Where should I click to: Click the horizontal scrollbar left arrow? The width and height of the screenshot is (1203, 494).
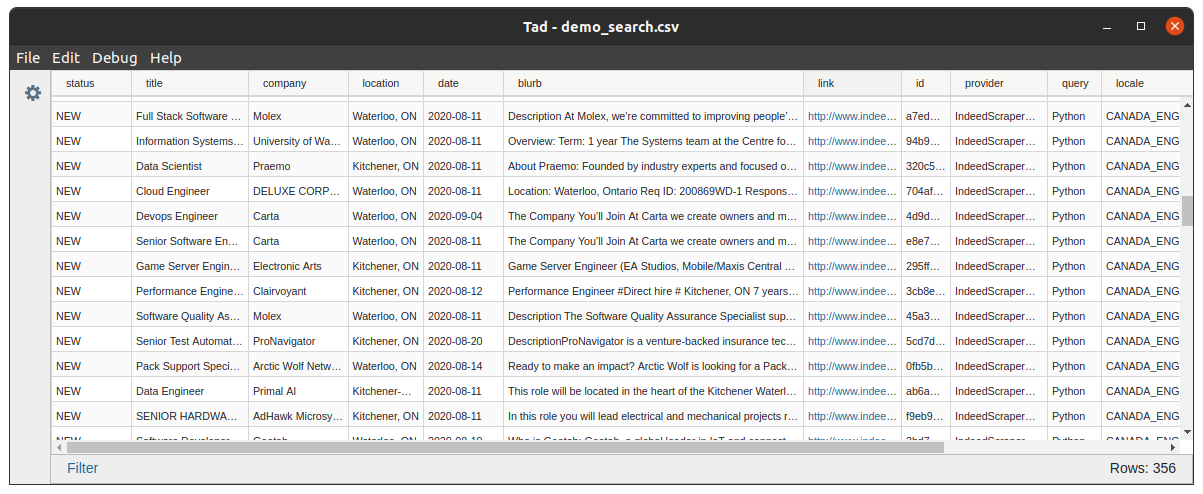(x=58, y=447)
